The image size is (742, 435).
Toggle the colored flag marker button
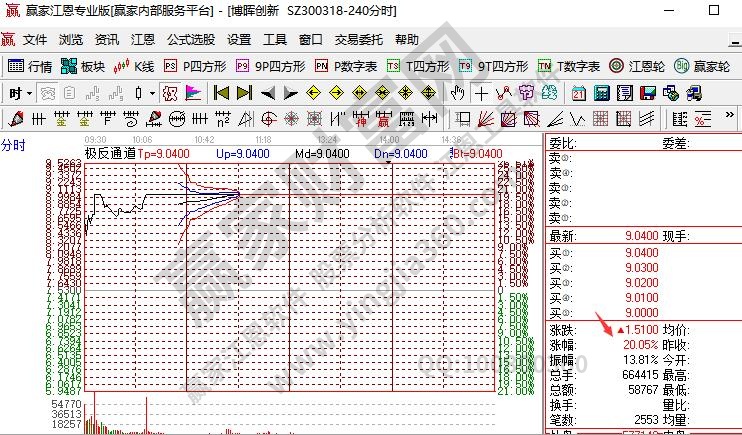tap(194, 93)
